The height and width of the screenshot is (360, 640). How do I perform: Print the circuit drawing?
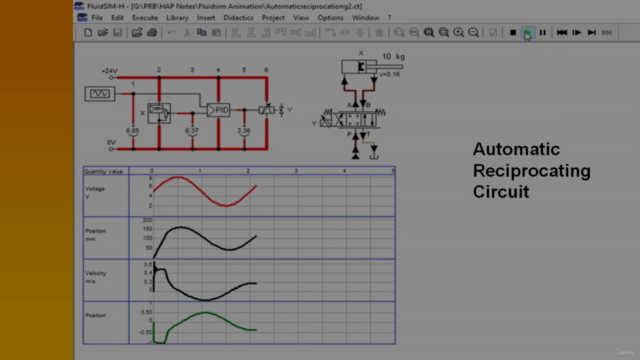(152, 33)
